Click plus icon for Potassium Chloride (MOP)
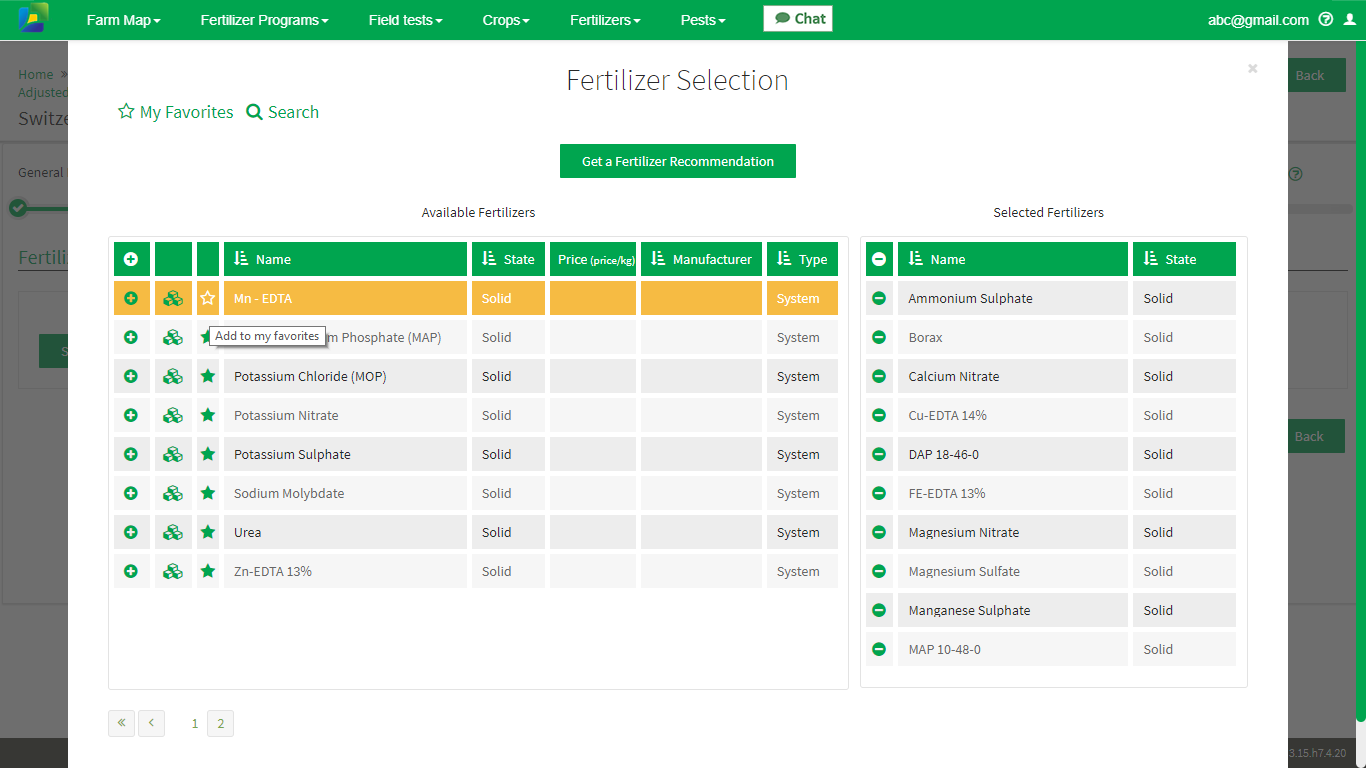 click(x=131, y=376)
